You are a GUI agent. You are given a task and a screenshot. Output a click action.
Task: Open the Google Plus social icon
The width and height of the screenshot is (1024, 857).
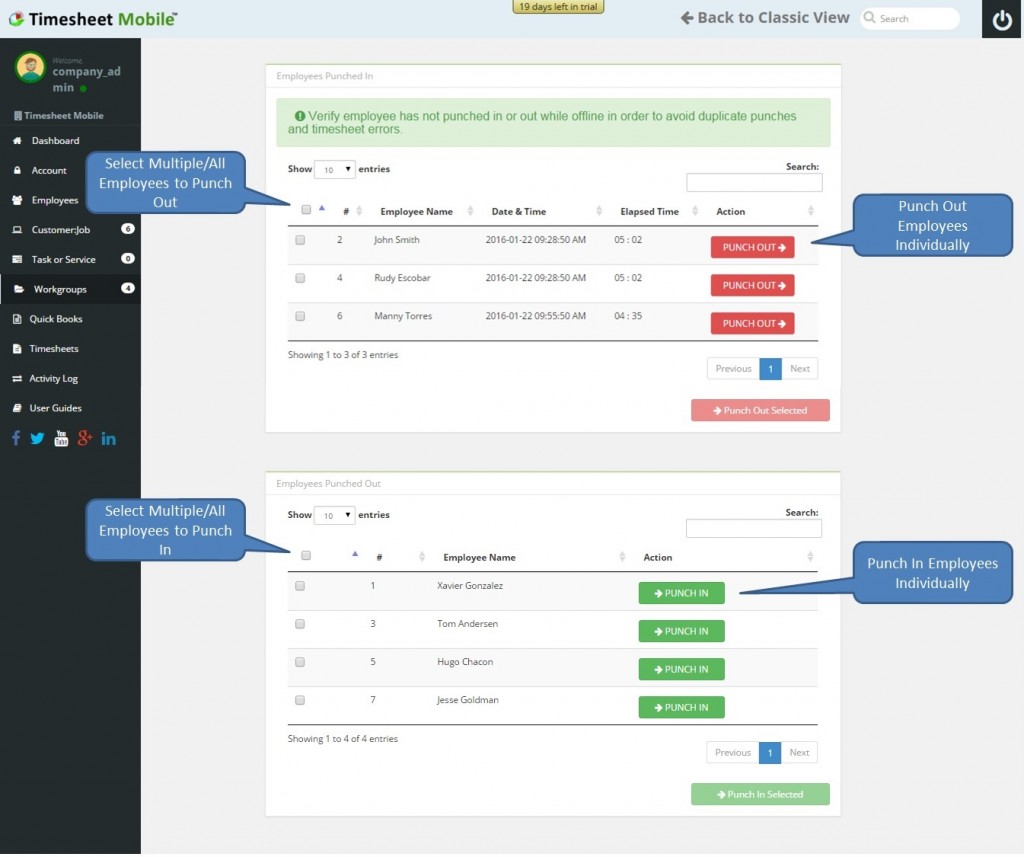(85, 438)
